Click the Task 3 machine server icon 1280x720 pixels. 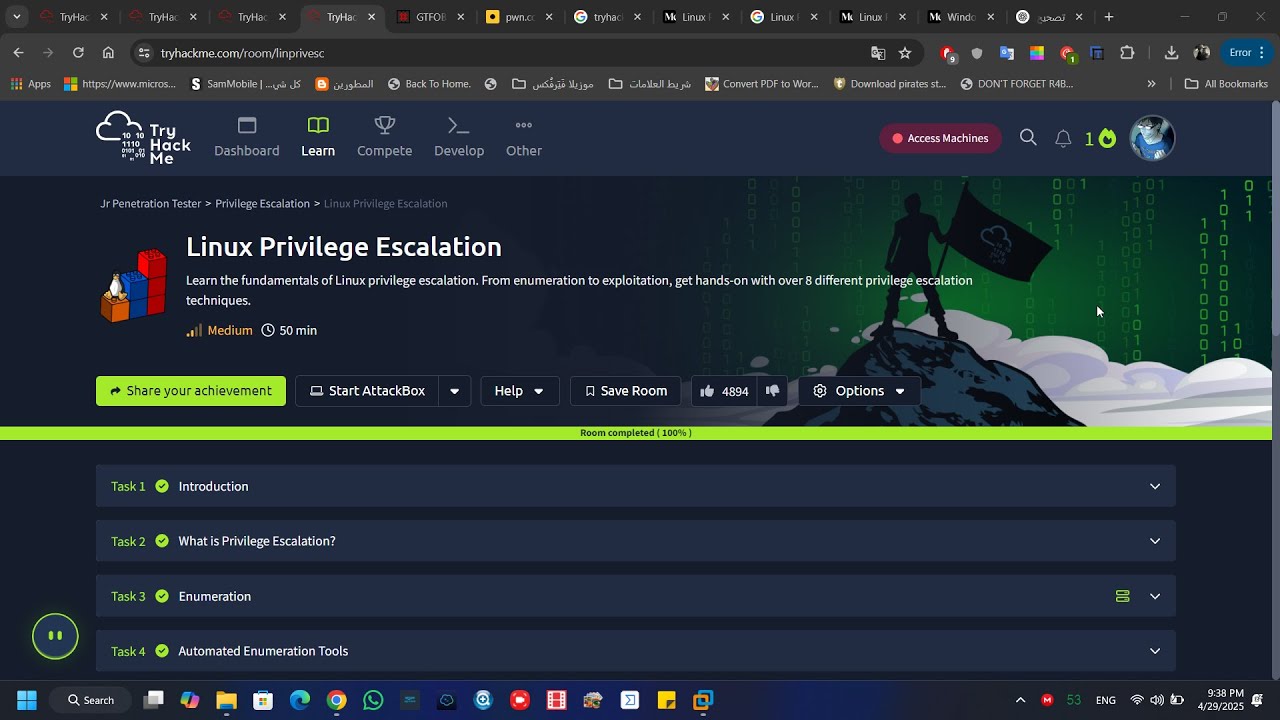tap(1123, 596)
